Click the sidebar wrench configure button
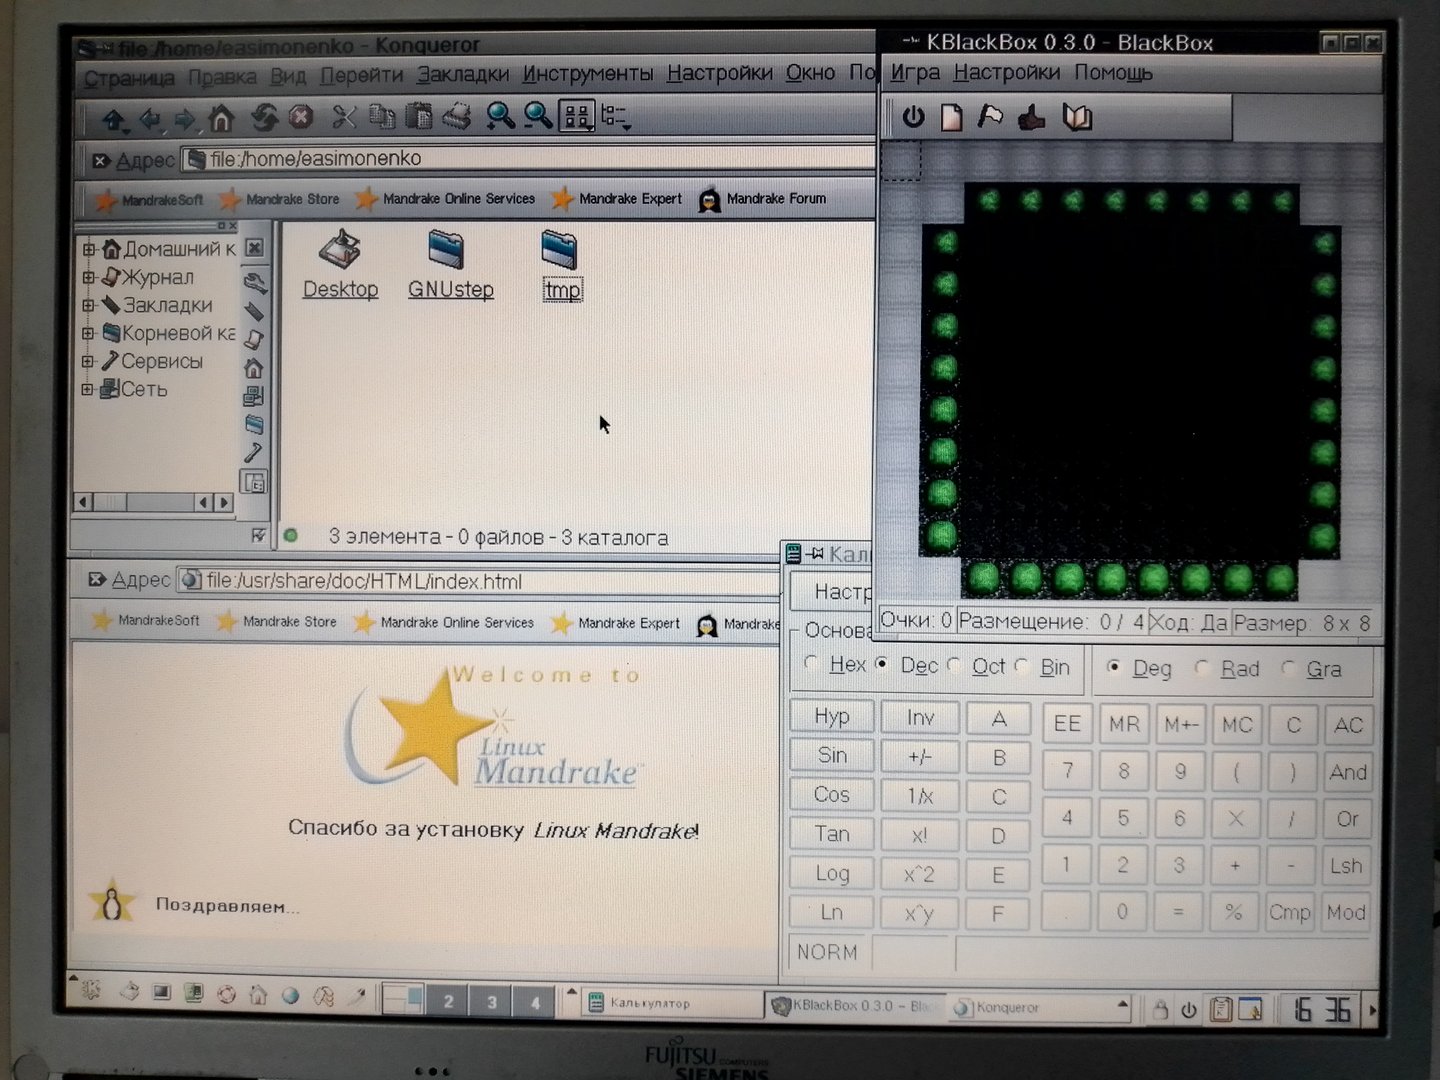This screenshot has width=1440, height=1080. coord(255,283)
